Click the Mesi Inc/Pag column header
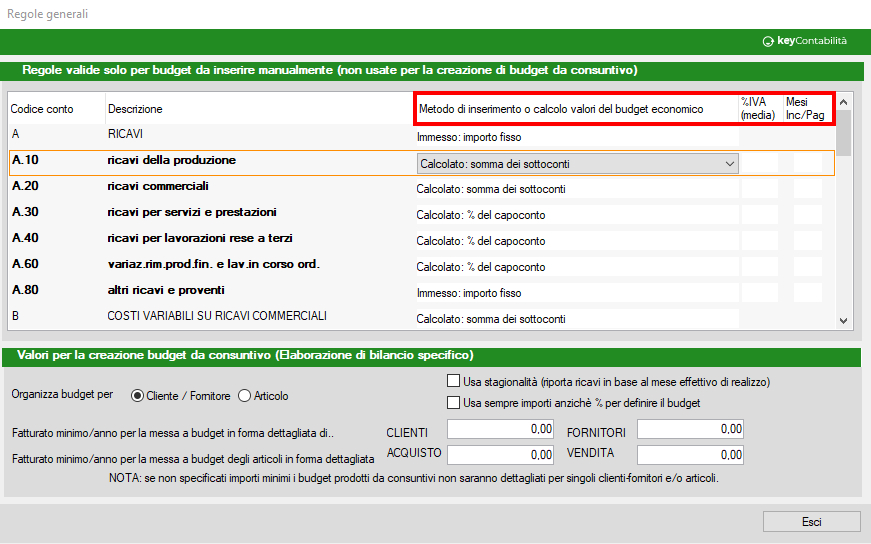The width and height of the screenshot is (871, 544). 805,108
